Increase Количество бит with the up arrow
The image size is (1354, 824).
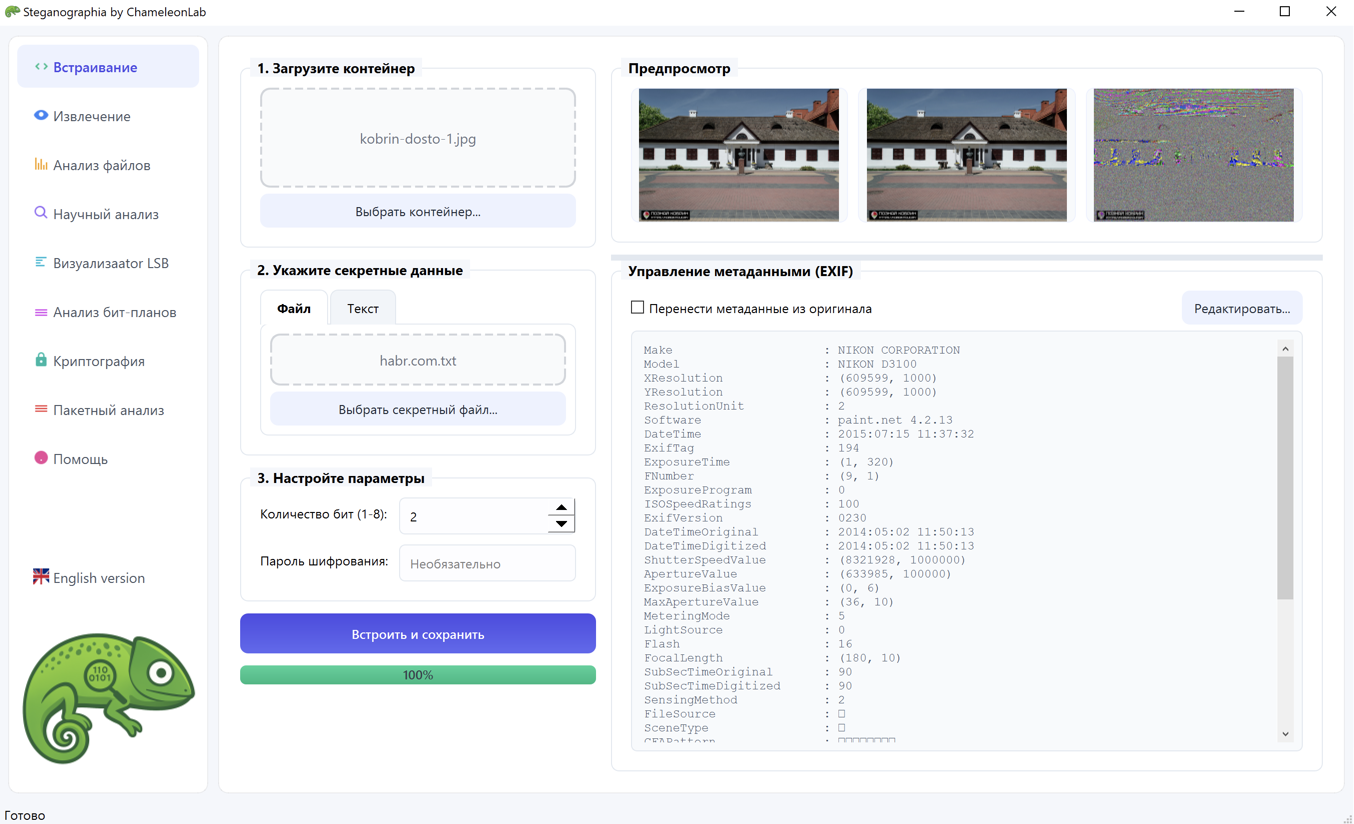coord(561,506)
